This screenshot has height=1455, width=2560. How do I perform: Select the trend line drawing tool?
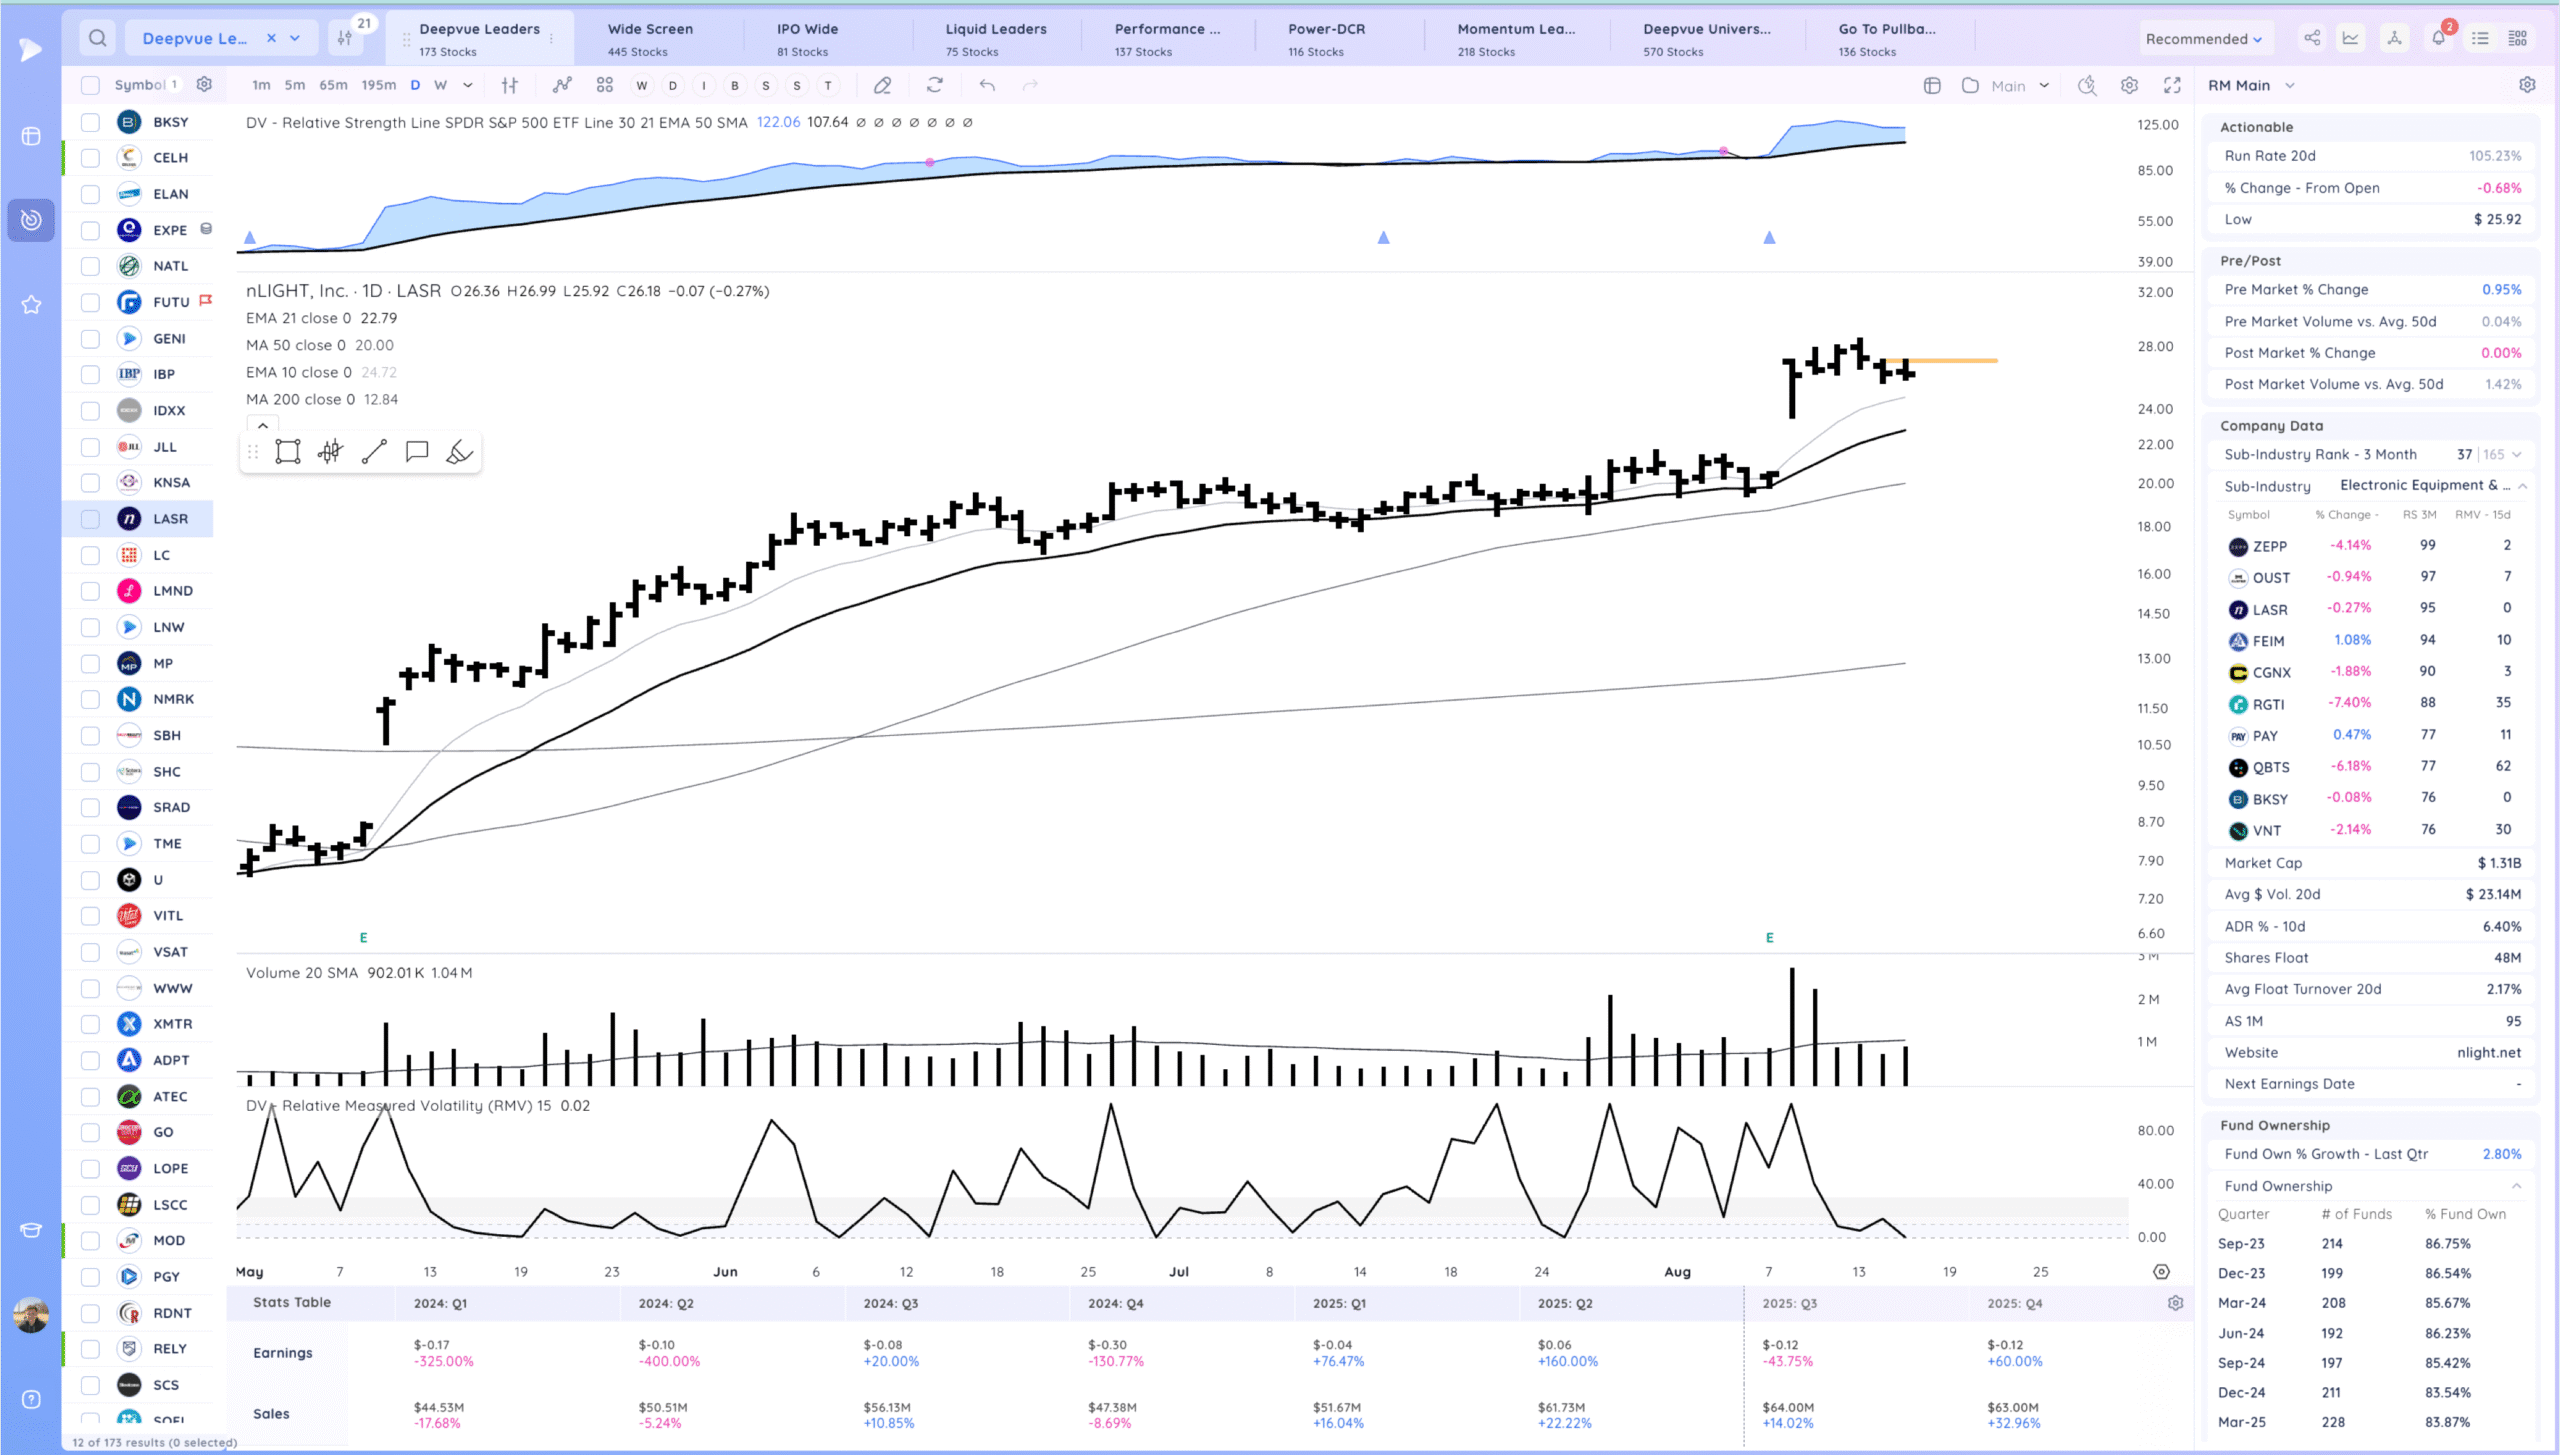coord(374,452)
